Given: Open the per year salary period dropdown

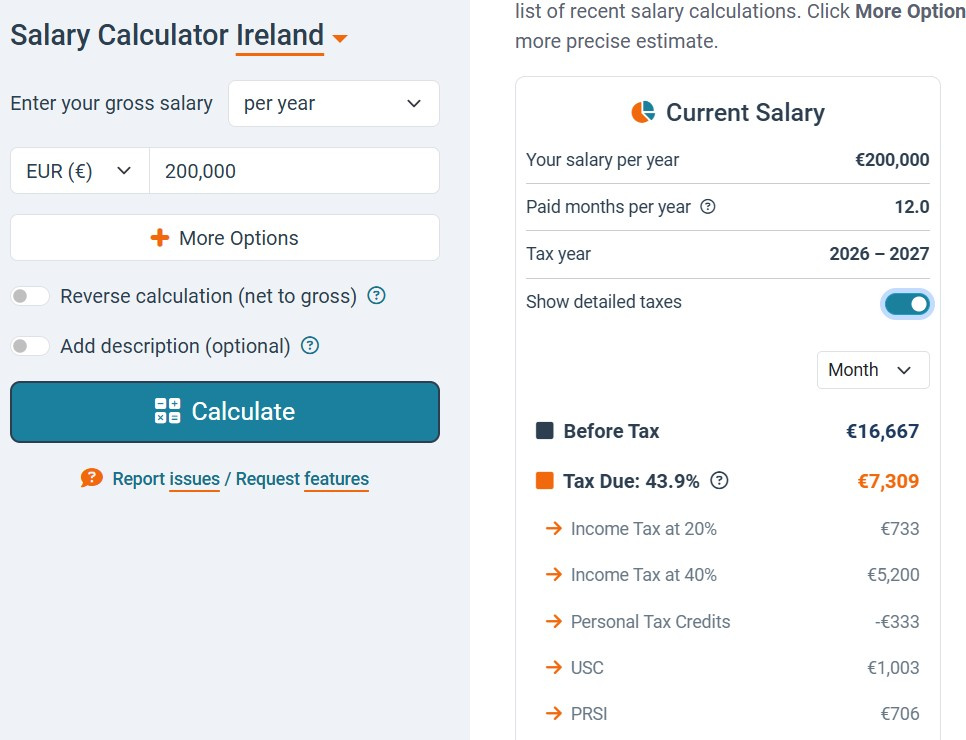Looking at the screenshot, I should click(x=333, y=104).
